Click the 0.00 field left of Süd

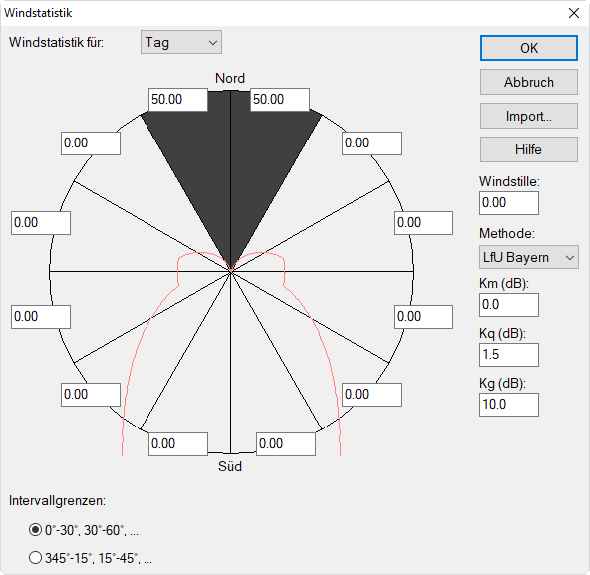(x=178, y=444)
